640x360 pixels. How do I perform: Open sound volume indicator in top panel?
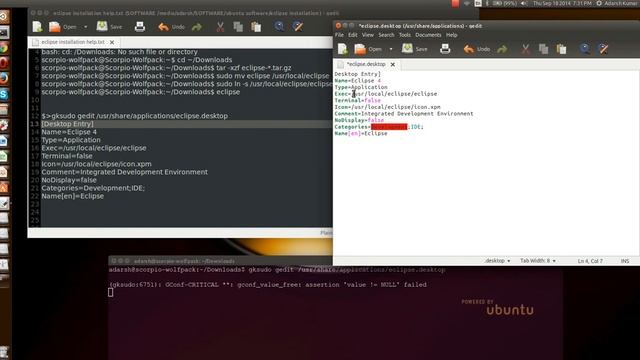tap(524, 3)
